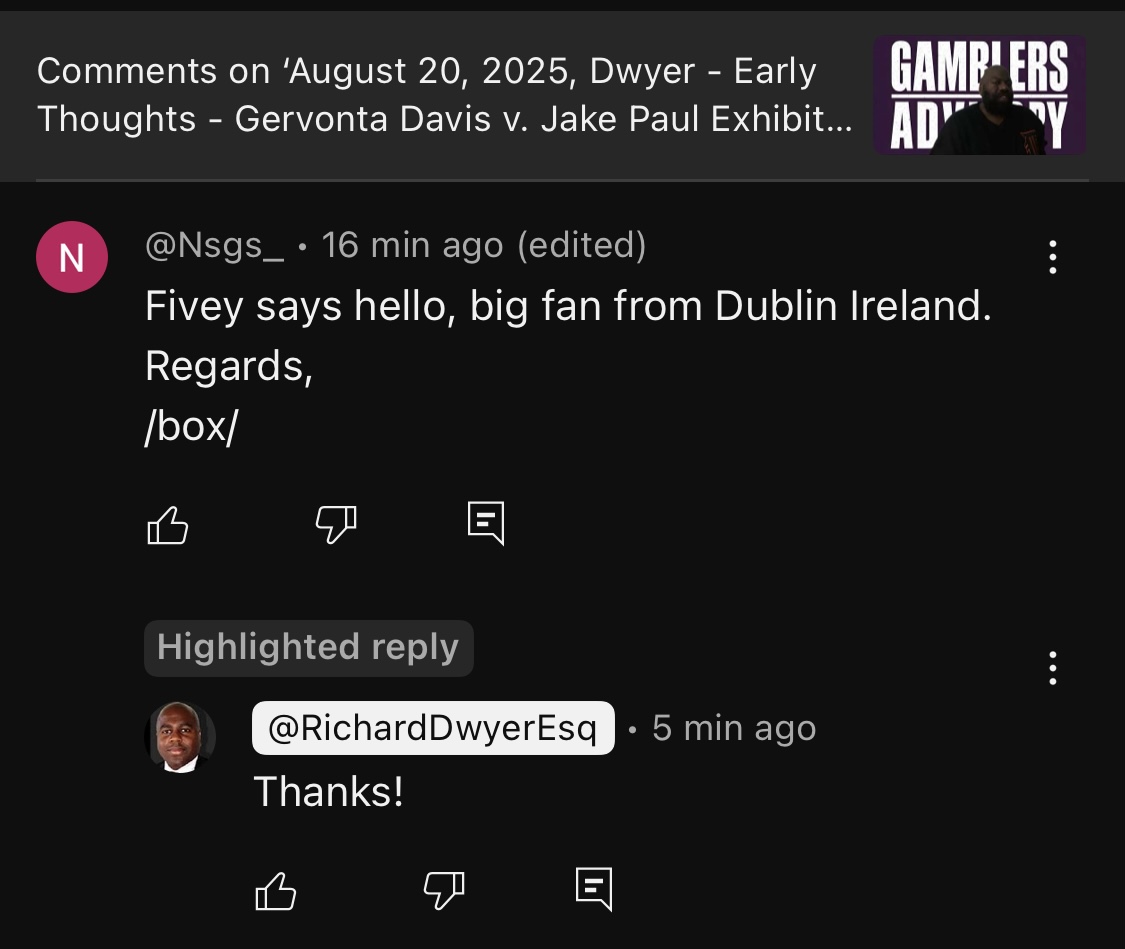Visit the @Nsgs_ channel handle
The width and height of the screenshot is (1125, 949).
pyautogui.click(x=215, y=245)
